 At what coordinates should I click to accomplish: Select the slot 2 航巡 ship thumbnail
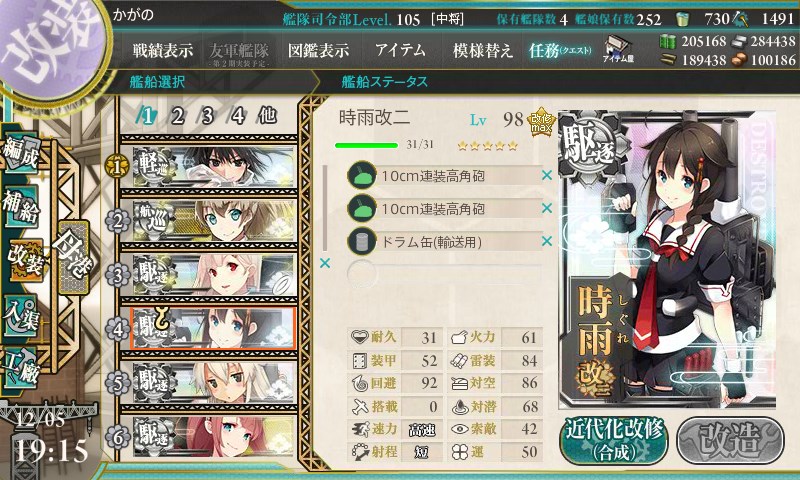[213, 220]
